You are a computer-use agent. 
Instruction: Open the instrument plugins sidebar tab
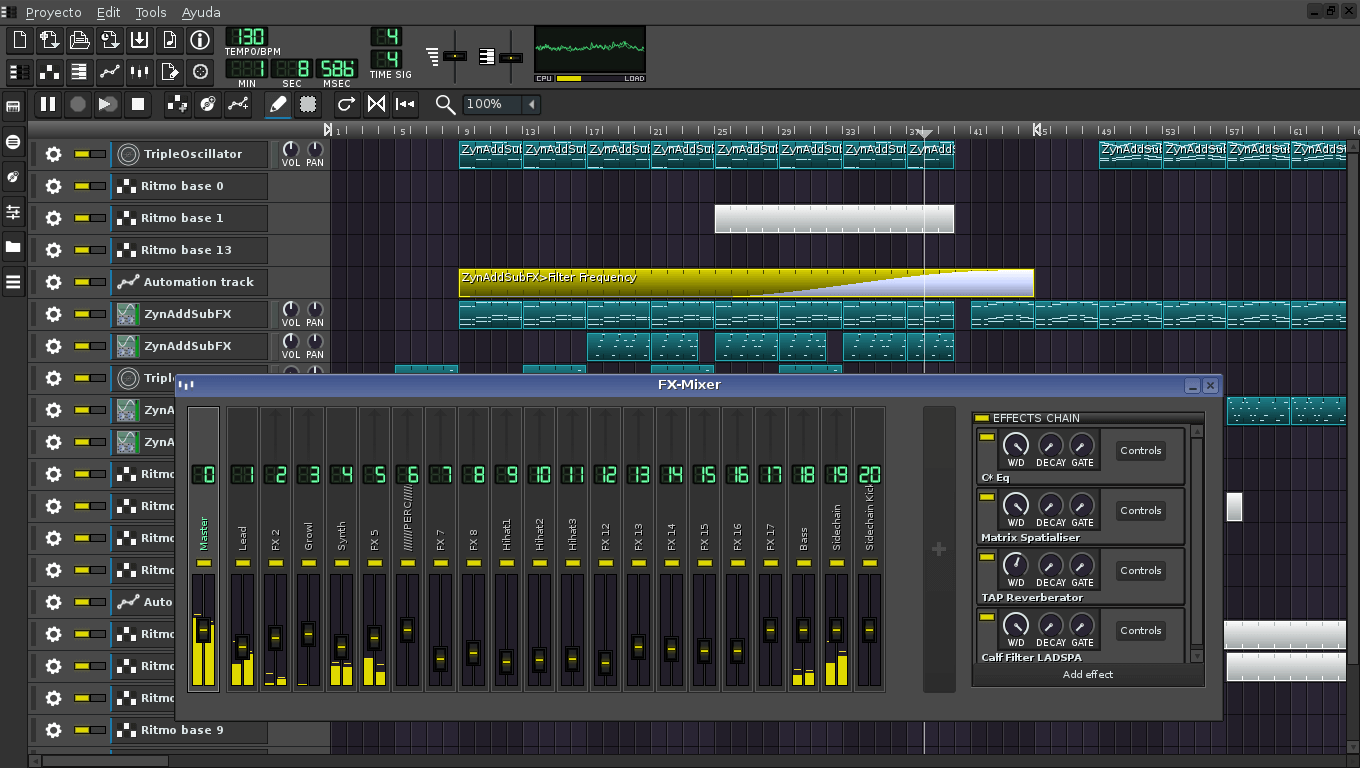pos(13,106)
